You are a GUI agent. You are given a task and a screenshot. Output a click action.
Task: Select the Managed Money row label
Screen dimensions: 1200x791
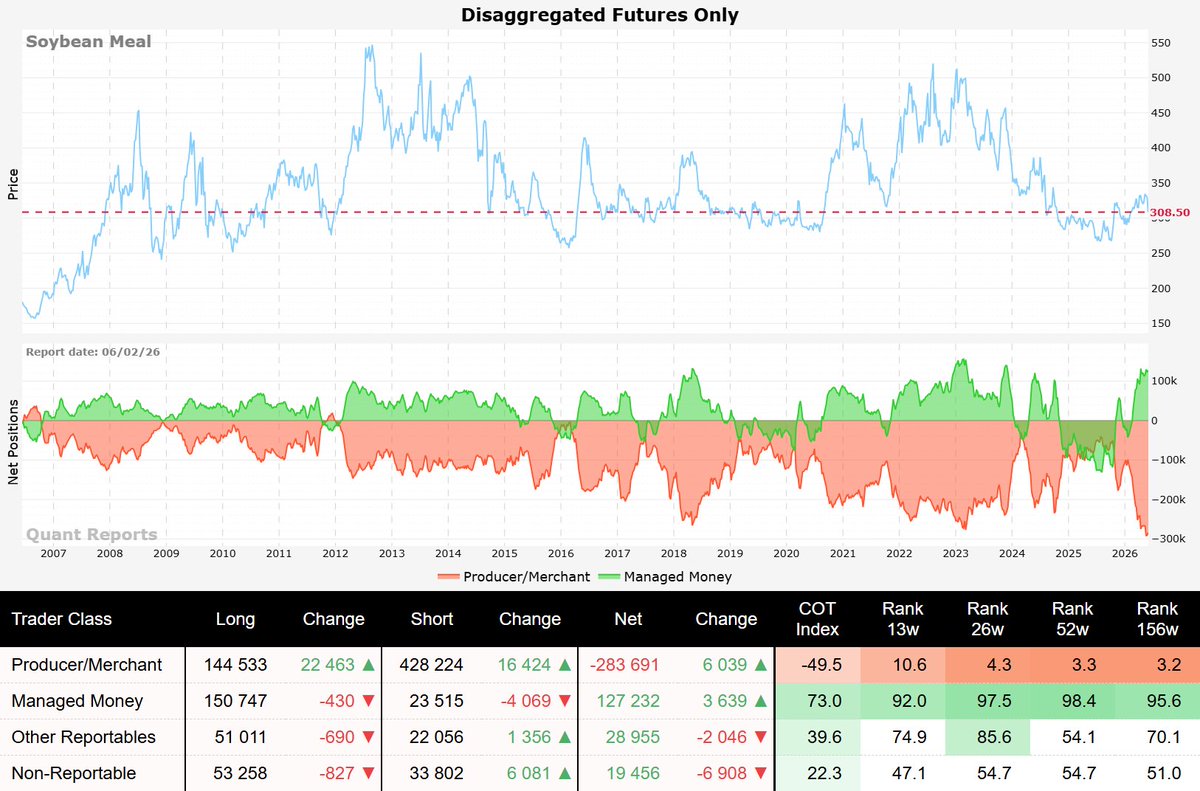tap(77, 701)
